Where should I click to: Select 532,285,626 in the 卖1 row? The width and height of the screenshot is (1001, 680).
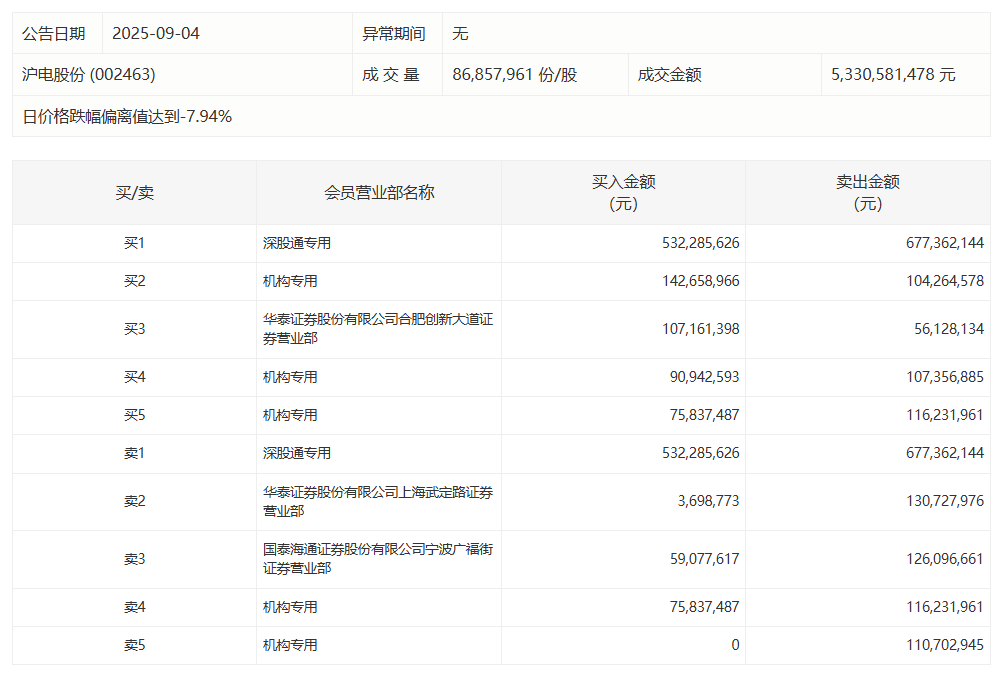[x=700, y=453]
